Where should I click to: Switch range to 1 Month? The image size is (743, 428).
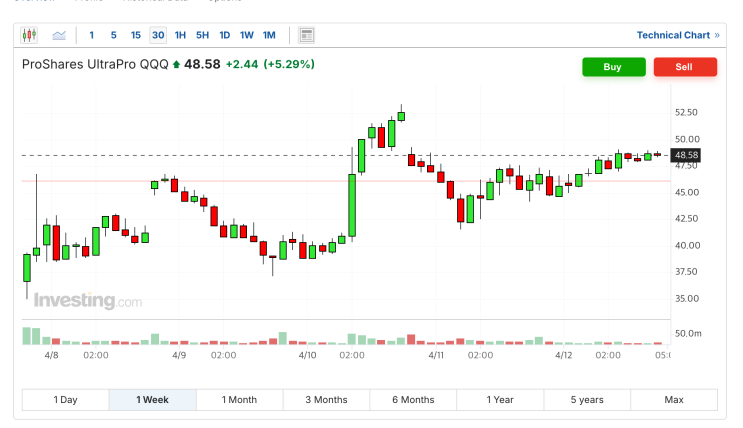(239, 400)
